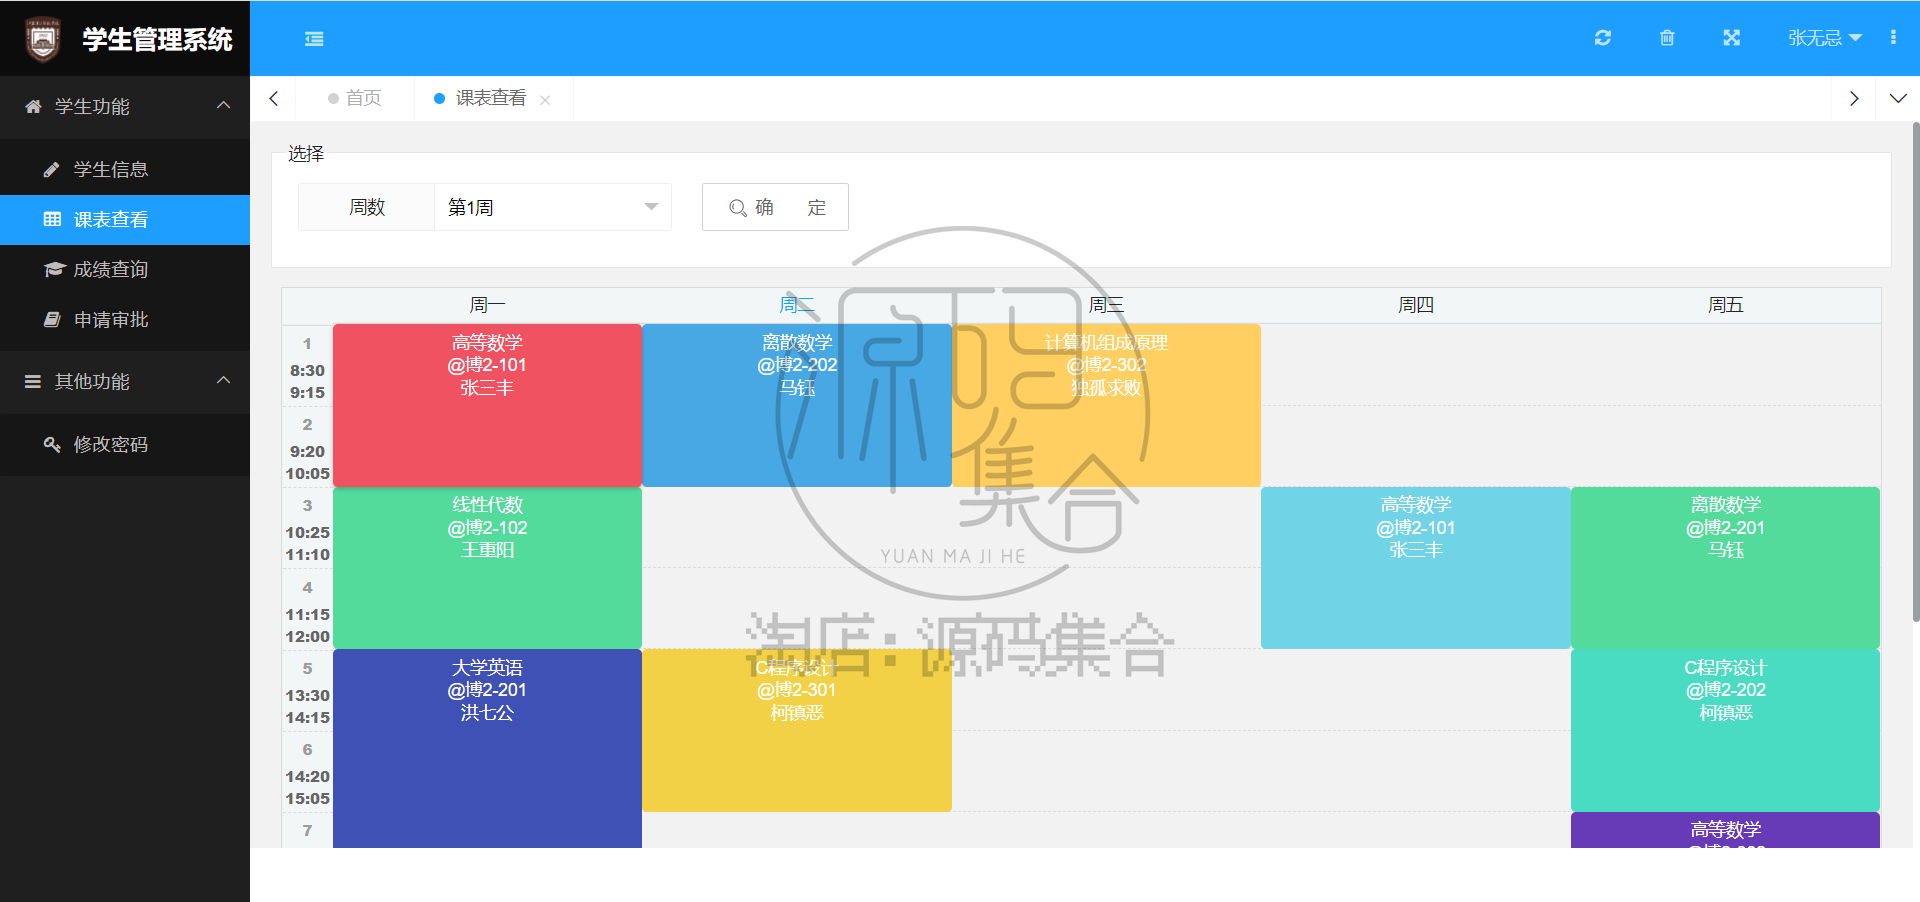
Task: Toggle fullscreen with the expand icon
Action: coord(1732,38)
